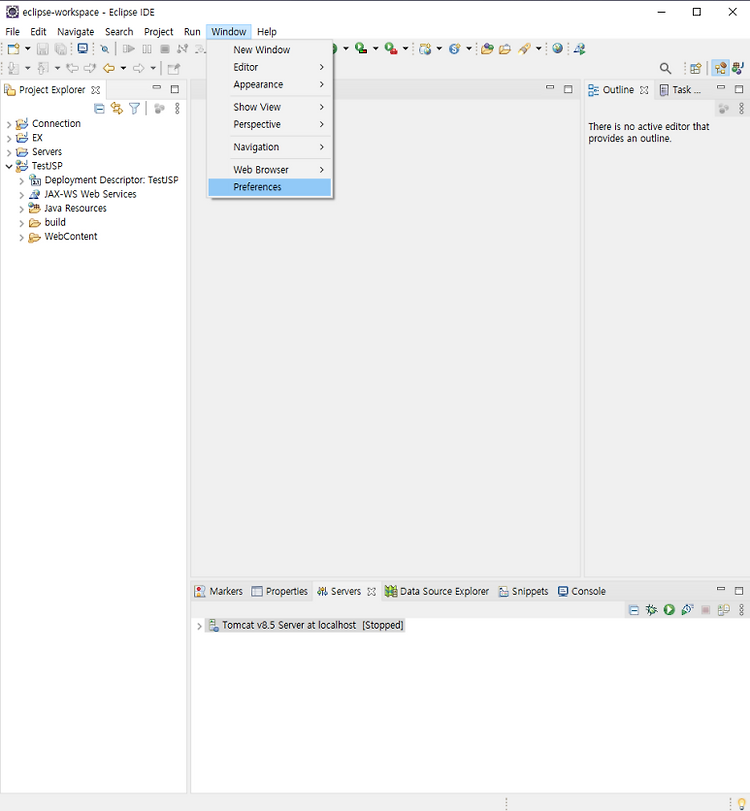The width and height of the screenshot is (750, 811).
Task: Select Preferences in the Window menu
Action: (269, 187)
